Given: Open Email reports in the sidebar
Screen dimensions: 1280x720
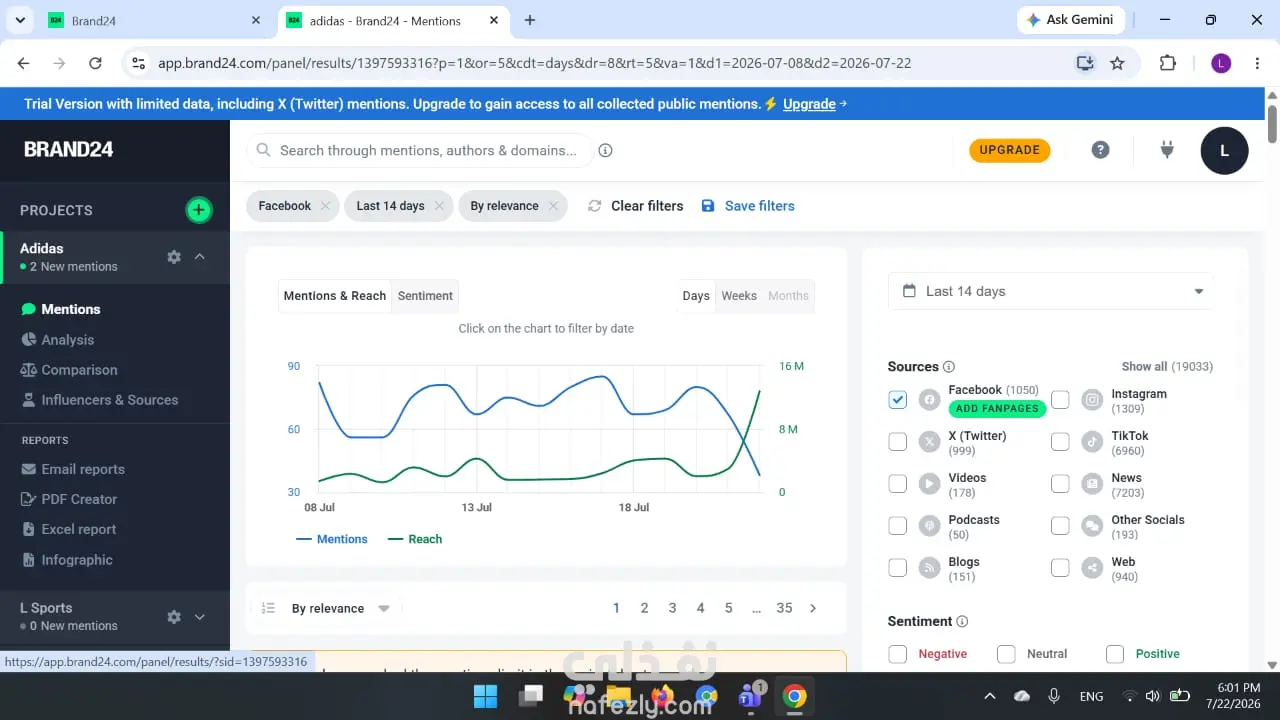Looking at the screenshot, I should pos(73,469).
